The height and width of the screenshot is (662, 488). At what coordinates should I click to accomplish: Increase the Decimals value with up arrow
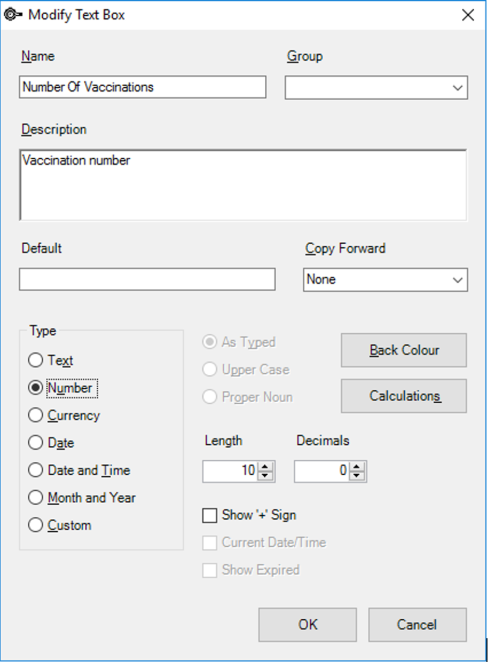click(357, 467)
